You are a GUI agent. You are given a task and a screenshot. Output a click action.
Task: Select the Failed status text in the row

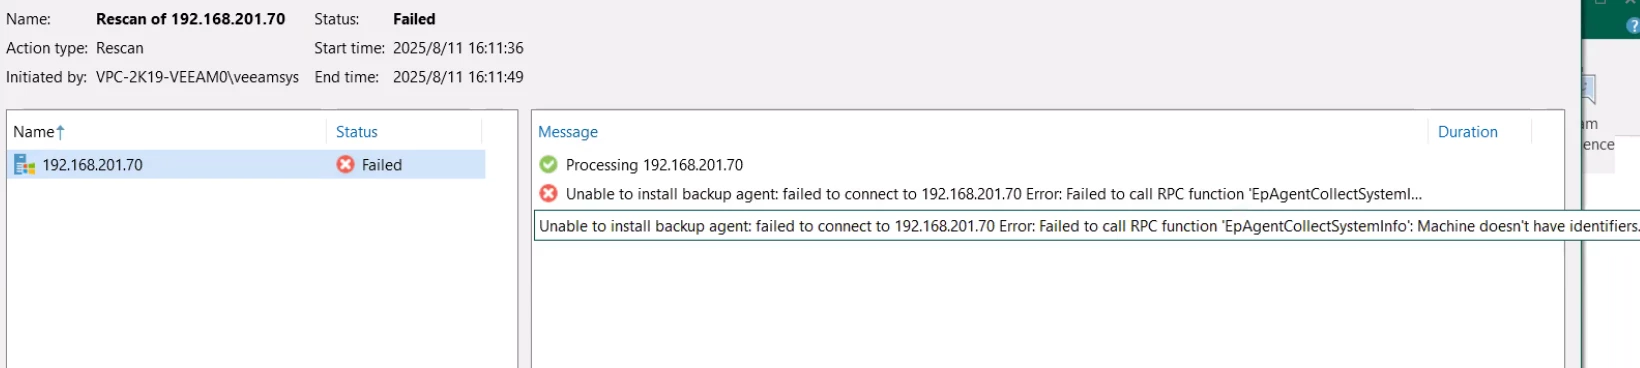pyautogui.click(x=382, y=165)
